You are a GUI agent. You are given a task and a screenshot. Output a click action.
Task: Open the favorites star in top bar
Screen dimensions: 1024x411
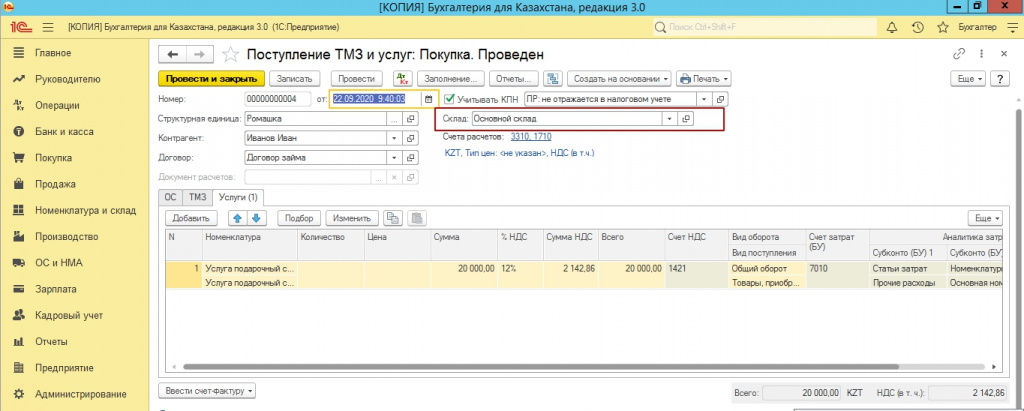click(942, 27)
